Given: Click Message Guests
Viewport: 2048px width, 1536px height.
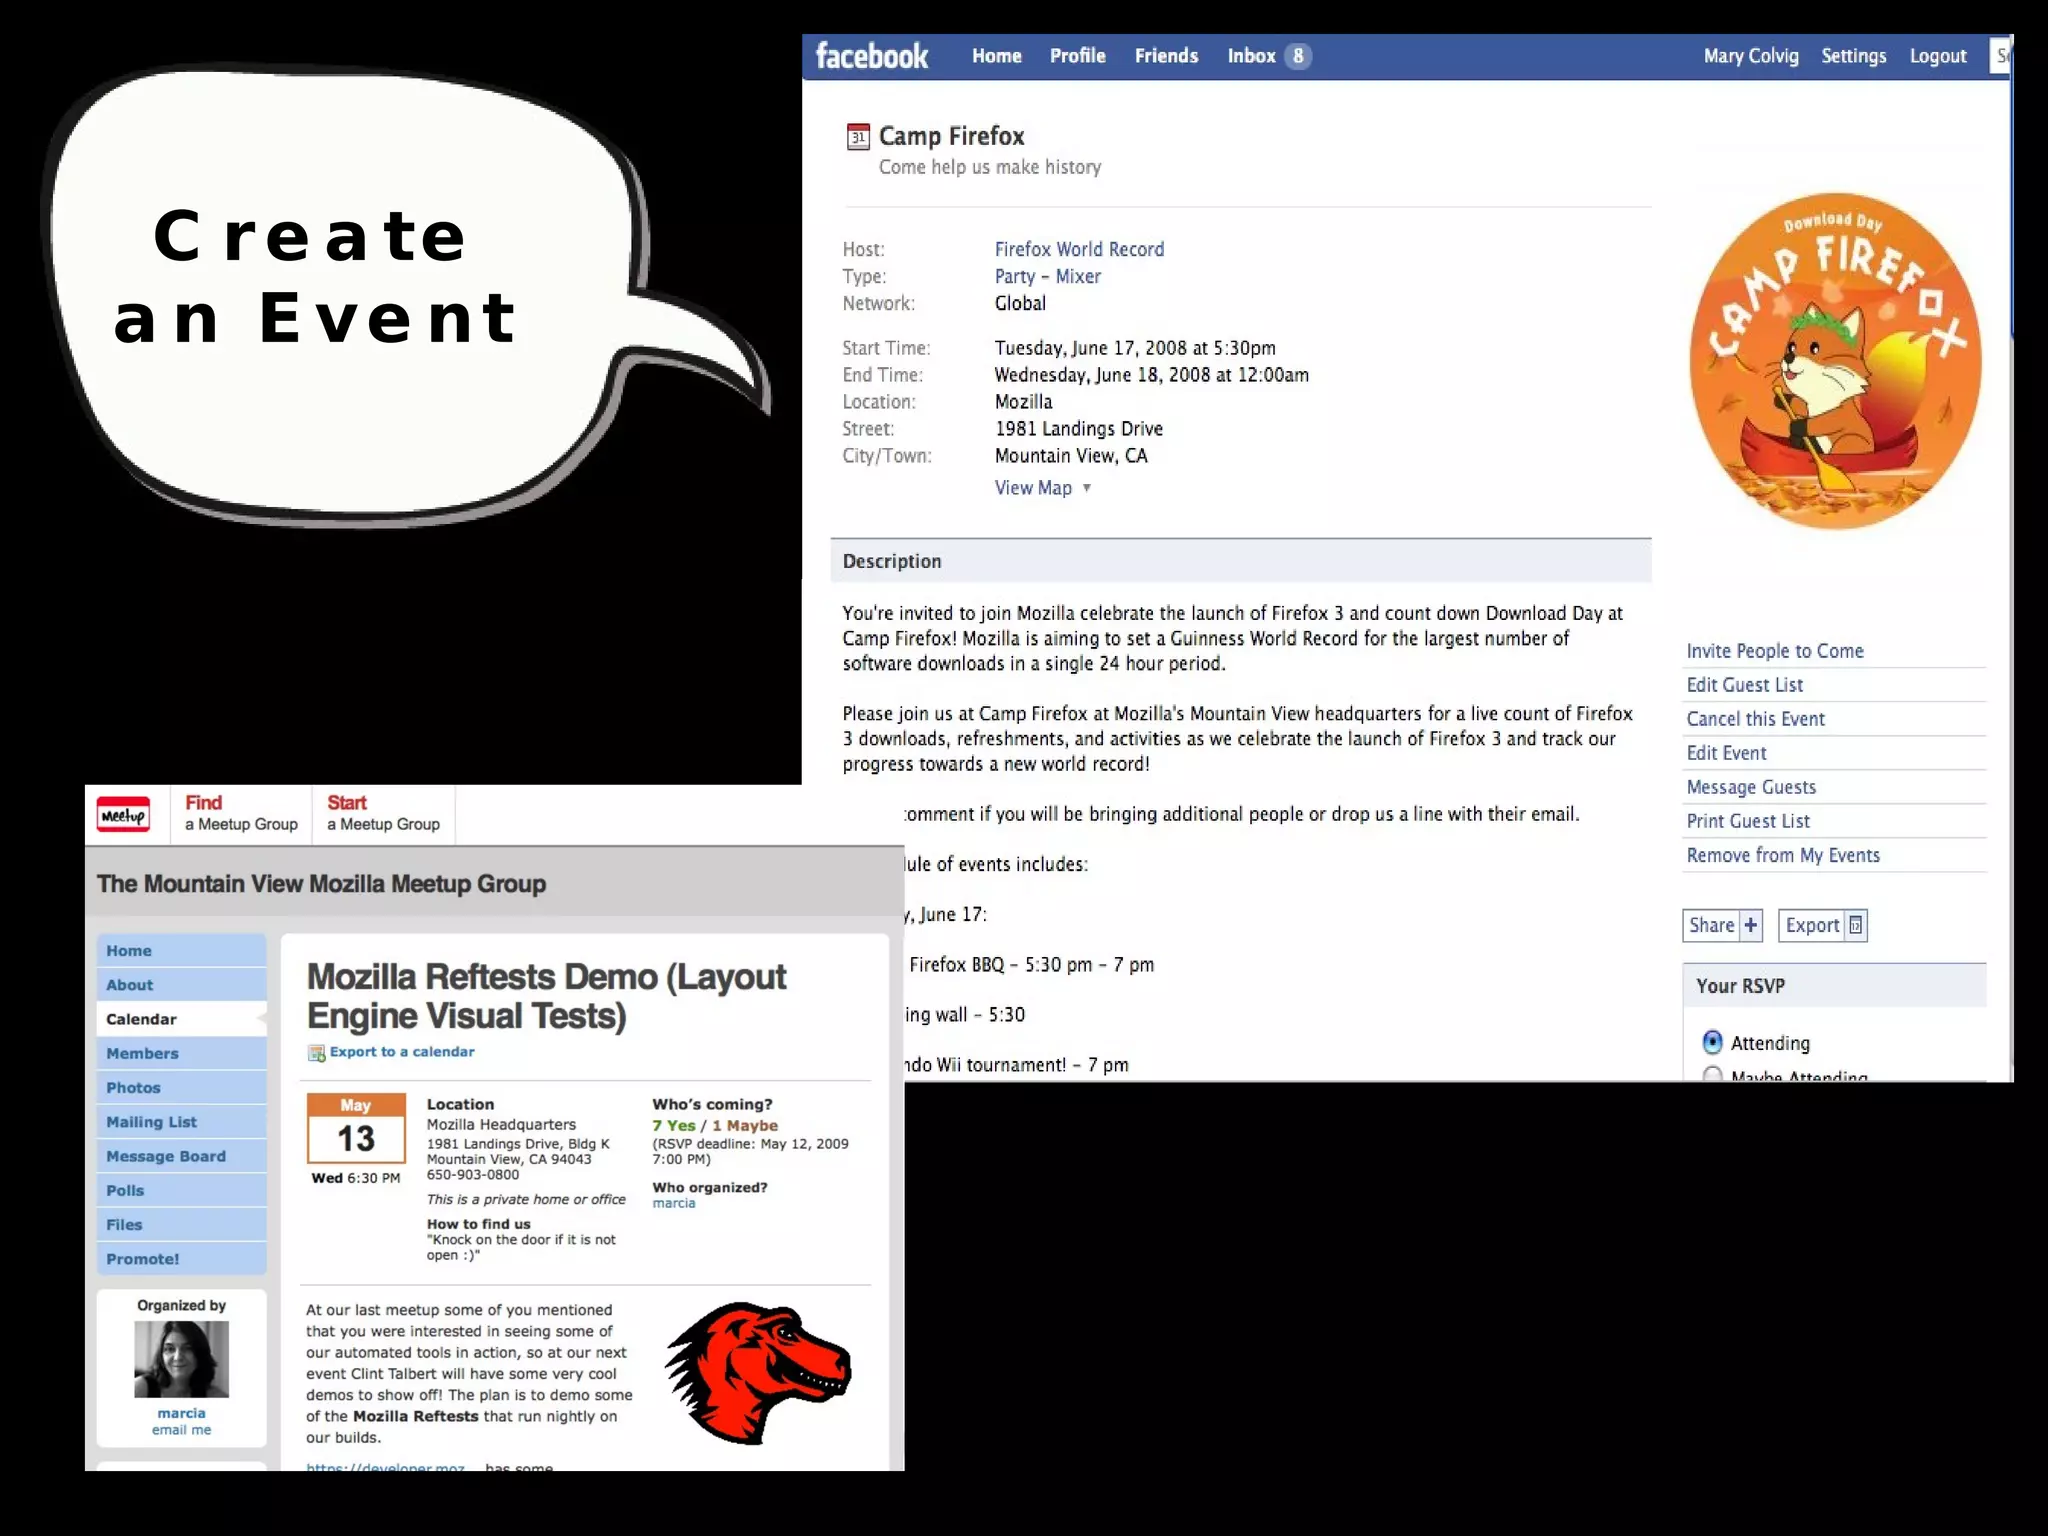Looking at the screenshot, I should (x=1751, y=787).
